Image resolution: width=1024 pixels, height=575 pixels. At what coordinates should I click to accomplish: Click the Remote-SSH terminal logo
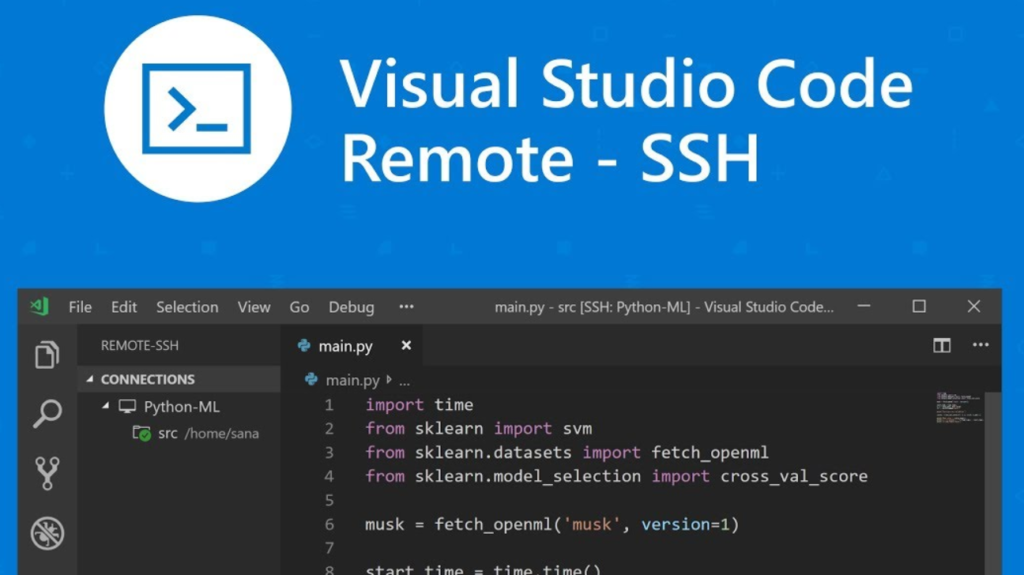pos(198,108)
